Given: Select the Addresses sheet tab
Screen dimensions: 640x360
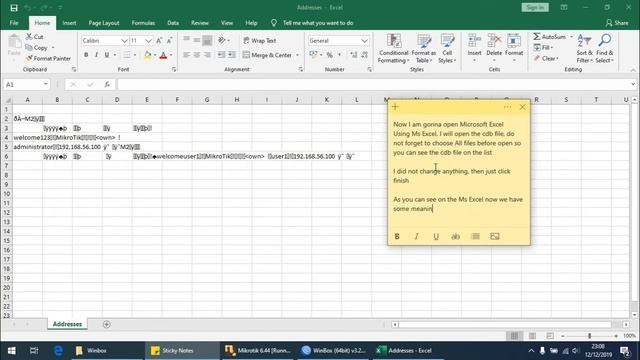Looking at the screenshot, I should [x=67, y=324].
